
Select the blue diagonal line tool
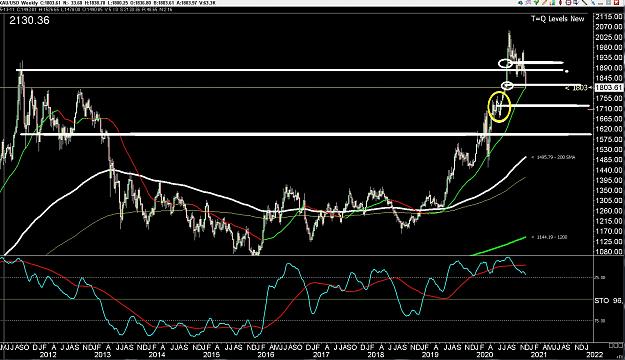(593, 2)
